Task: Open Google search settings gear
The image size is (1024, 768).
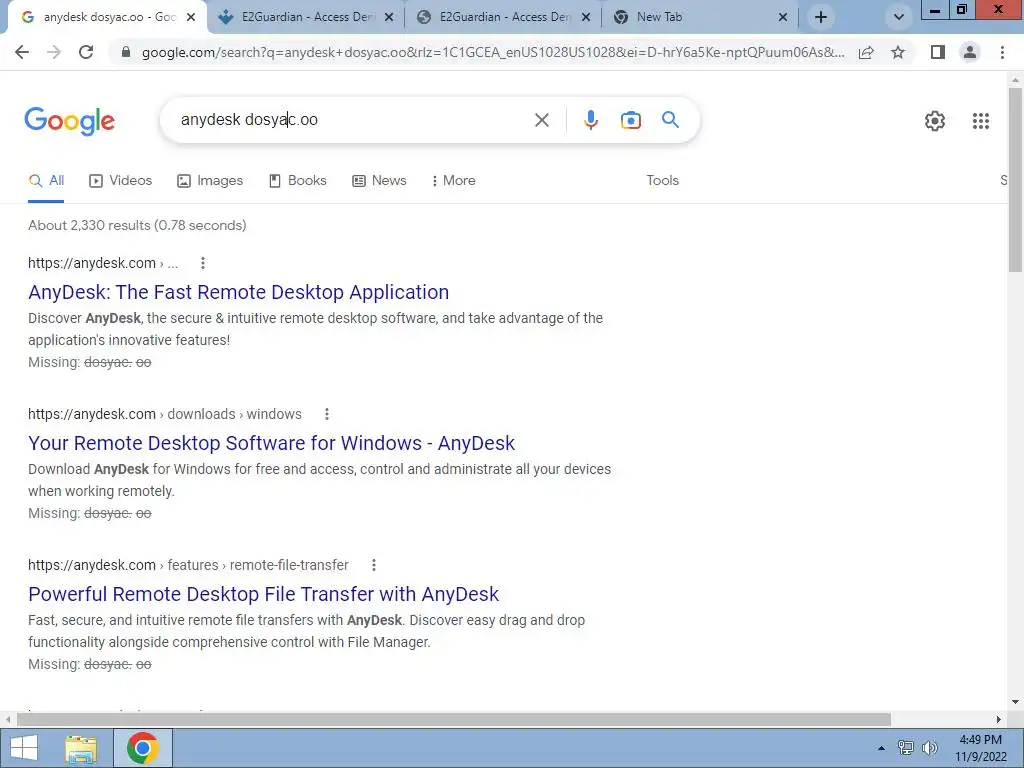Action: tap(935, 121)
